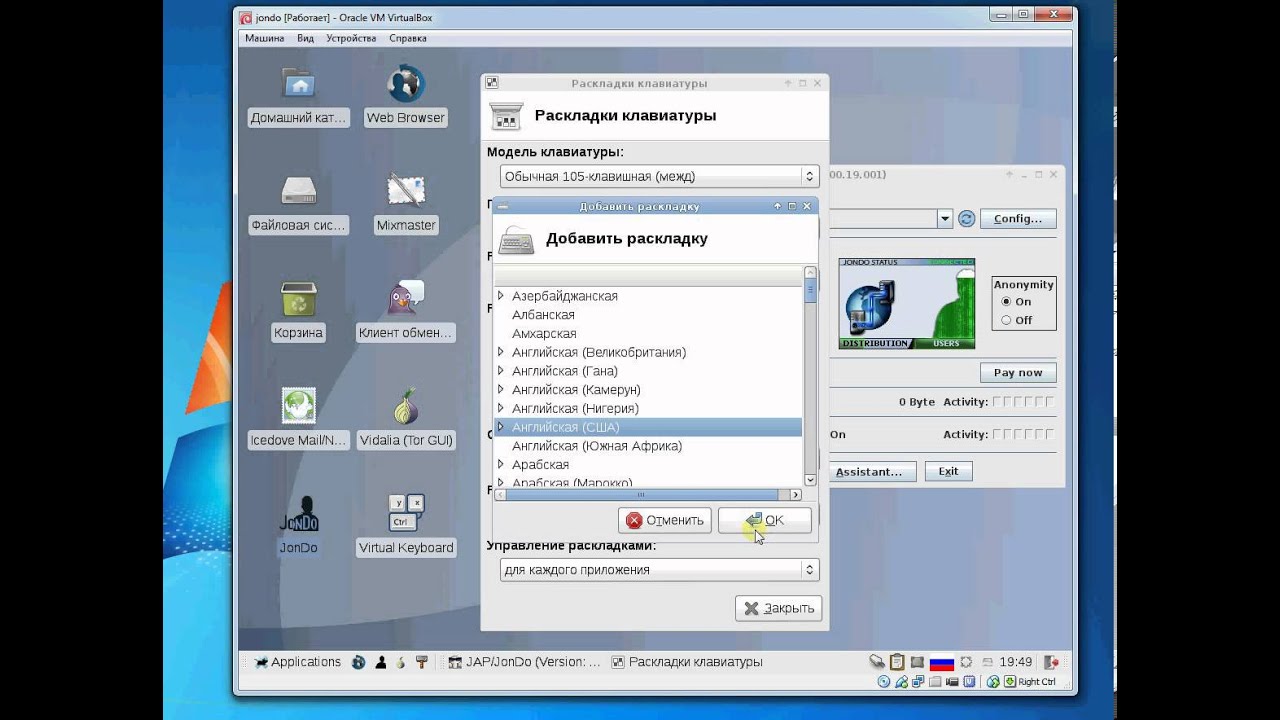Screen dimensions: 1280x720
Task: Open the Вид menu in VirtualBox
Action: tap(305, 38)
